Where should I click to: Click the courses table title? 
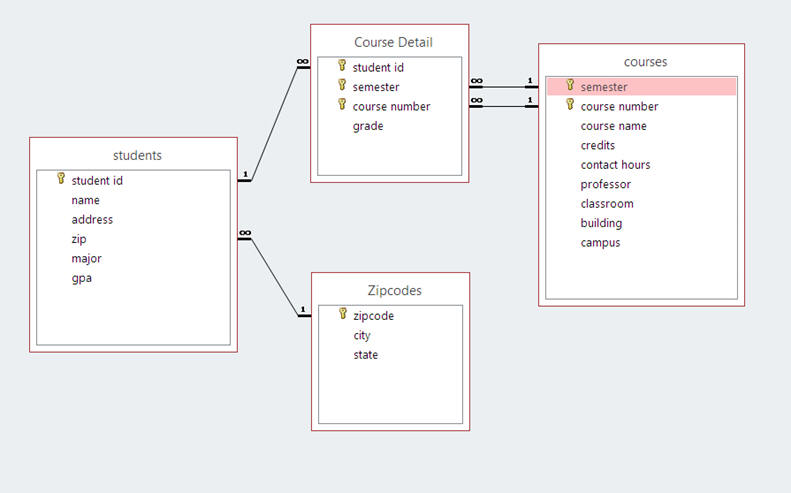(x=643, y=62)
